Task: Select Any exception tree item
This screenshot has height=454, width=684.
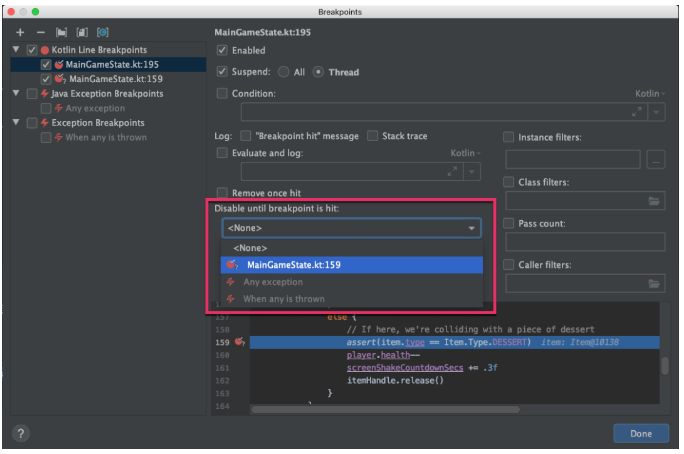Action: pyautogui.click(x=95, y=108)
